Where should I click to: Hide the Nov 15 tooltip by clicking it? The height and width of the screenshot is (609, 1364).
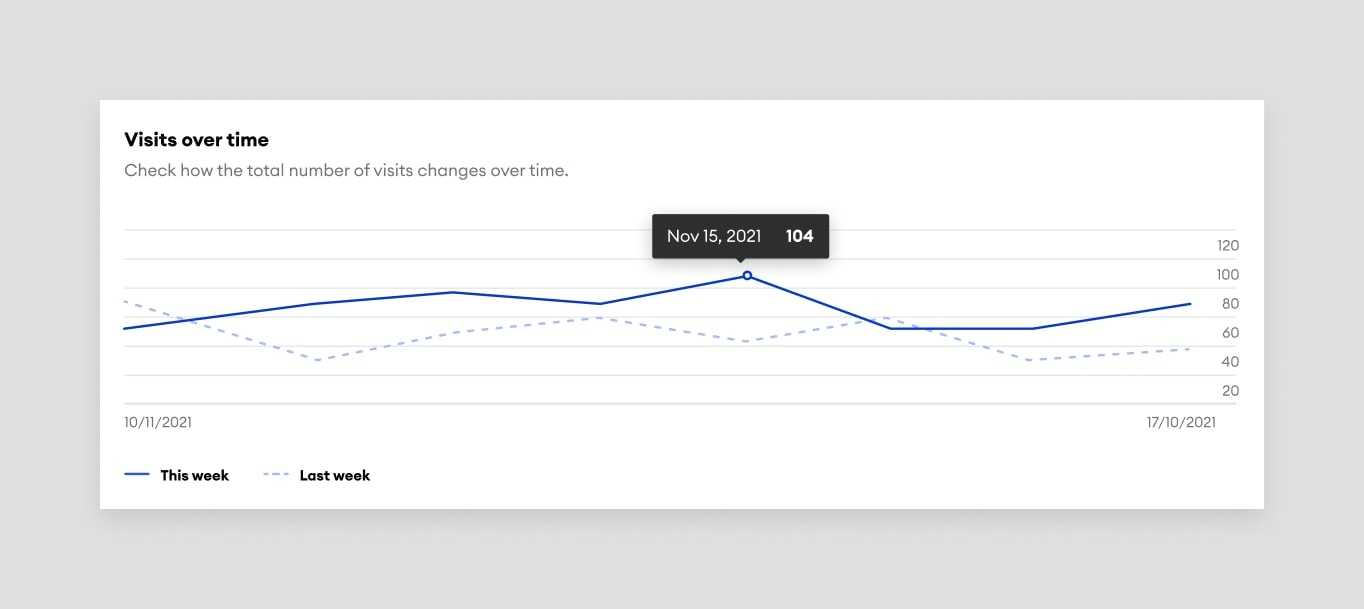pos(739,236)
